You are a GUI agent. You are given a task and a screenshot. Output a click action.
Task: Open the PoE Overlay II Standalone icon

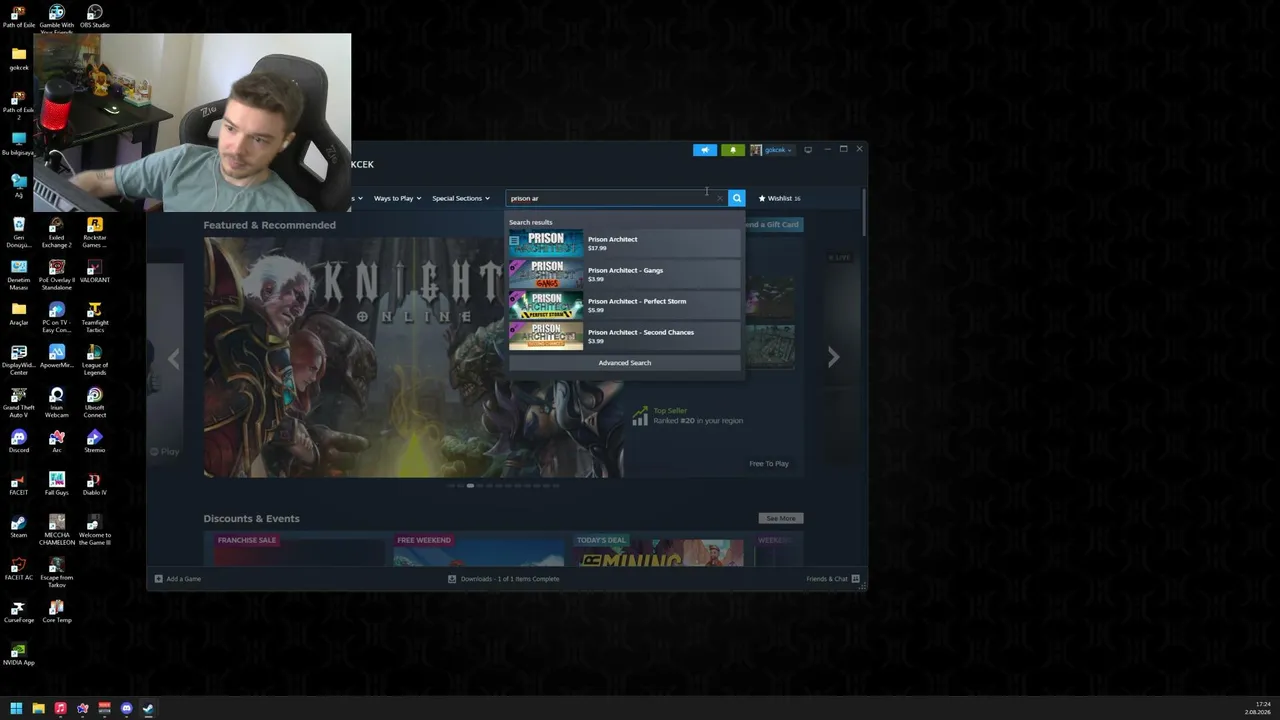(x=56, y=275)
